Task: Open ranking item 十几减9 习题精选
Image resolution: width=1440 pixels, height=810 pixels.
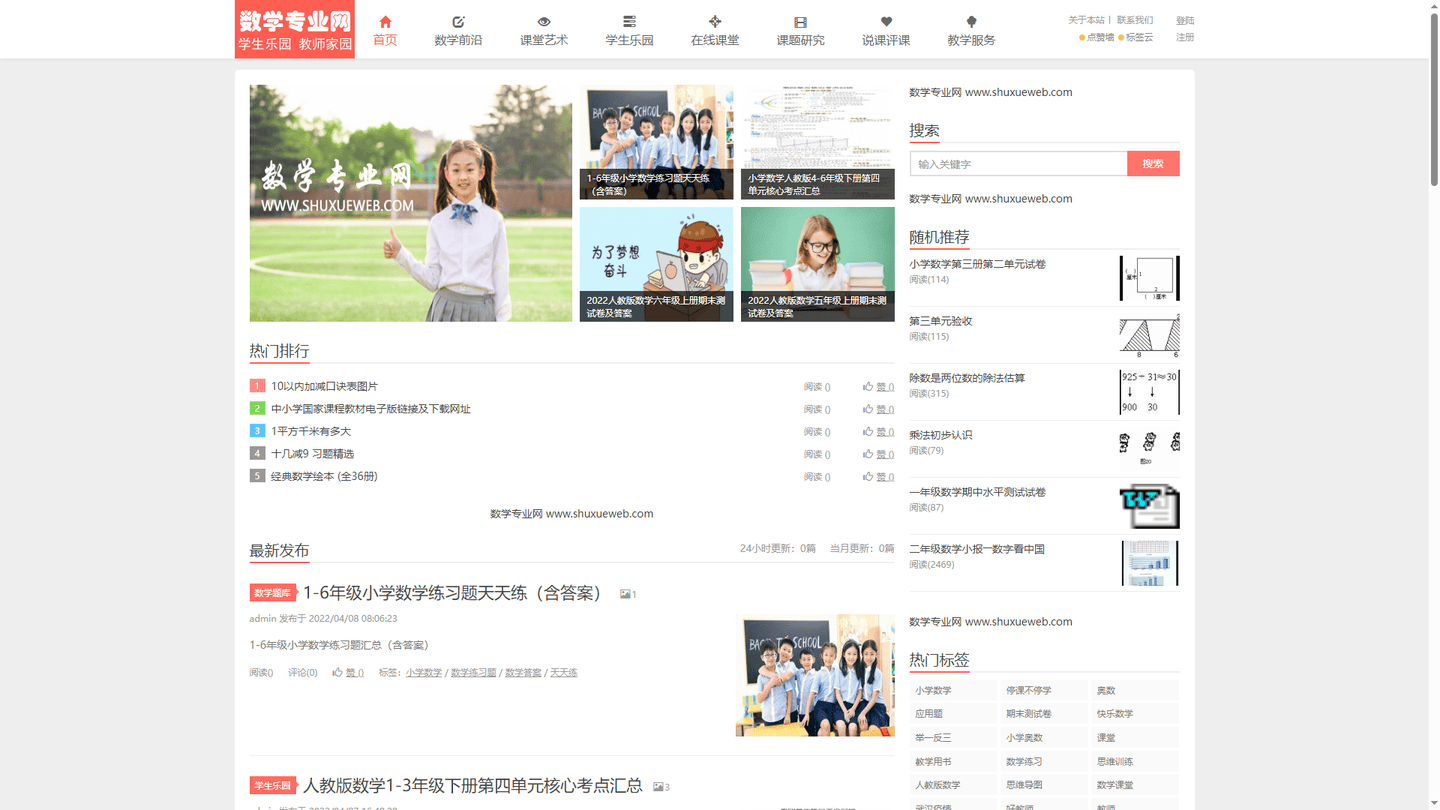Action: pyautogui.click(x=312, y=454)
